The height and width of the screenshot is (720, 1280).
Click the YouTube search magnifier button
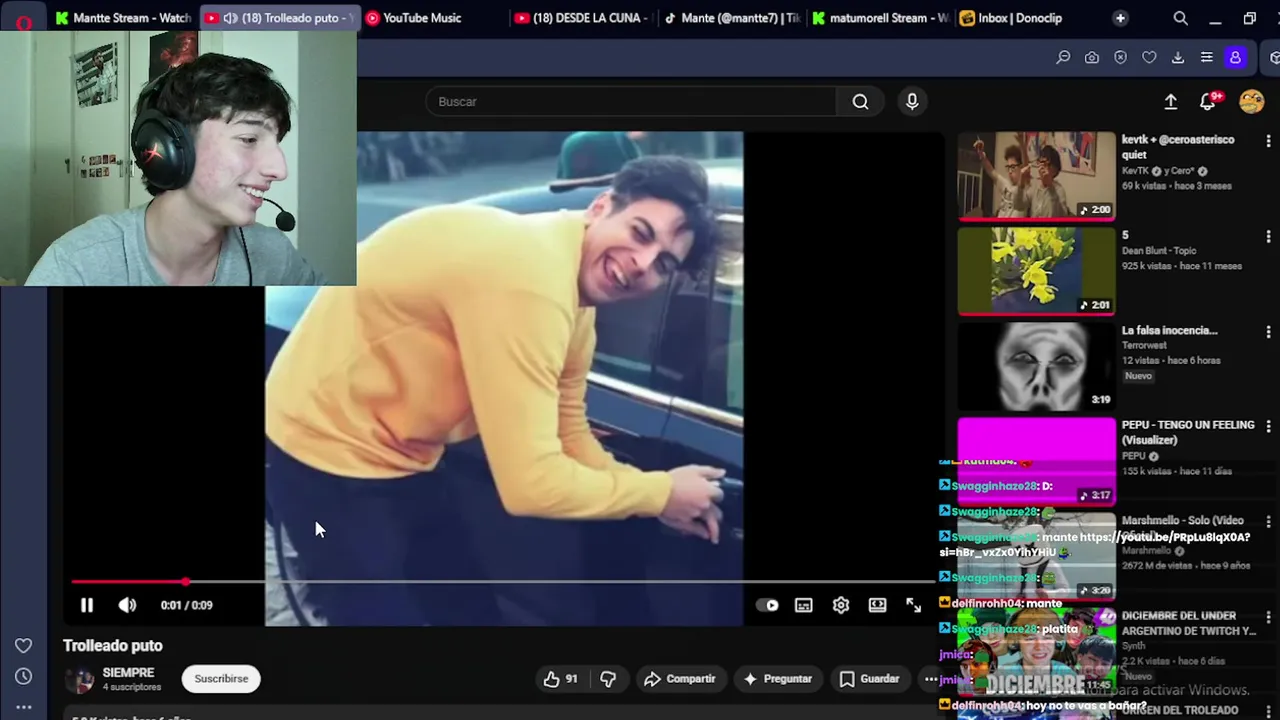point(860,102)
